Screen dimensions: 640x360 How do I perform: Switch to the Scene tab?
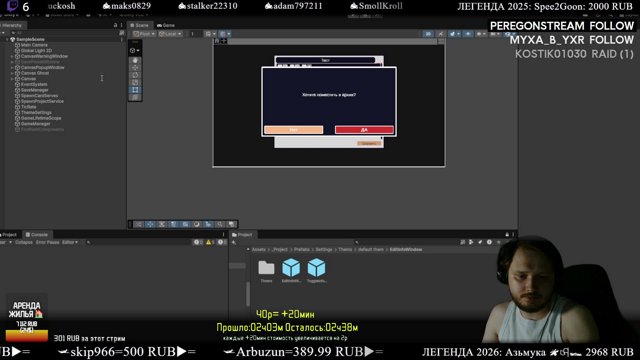coord(139,25)
